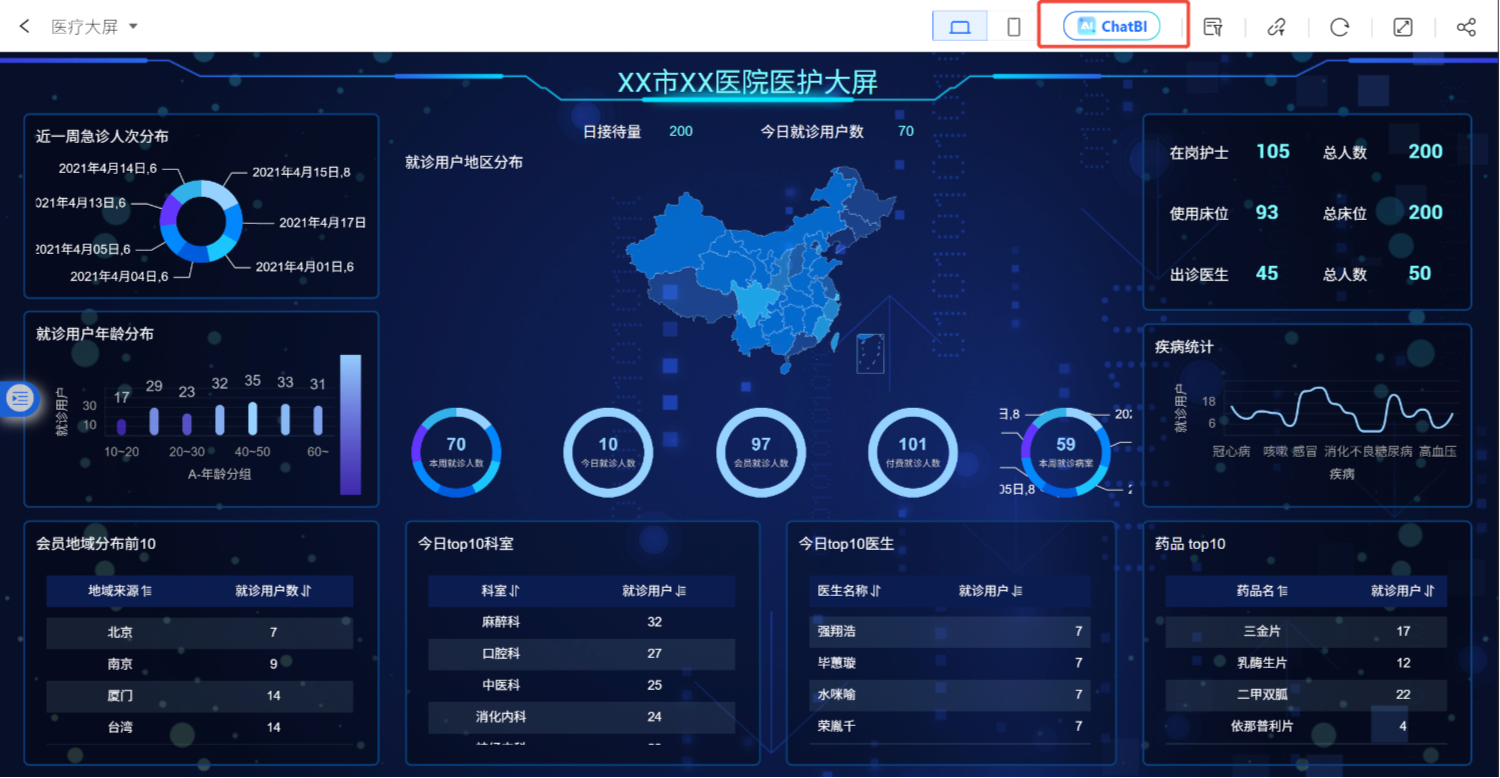
Task: Sort the 科室 column
Action: [x=514, y=591]
